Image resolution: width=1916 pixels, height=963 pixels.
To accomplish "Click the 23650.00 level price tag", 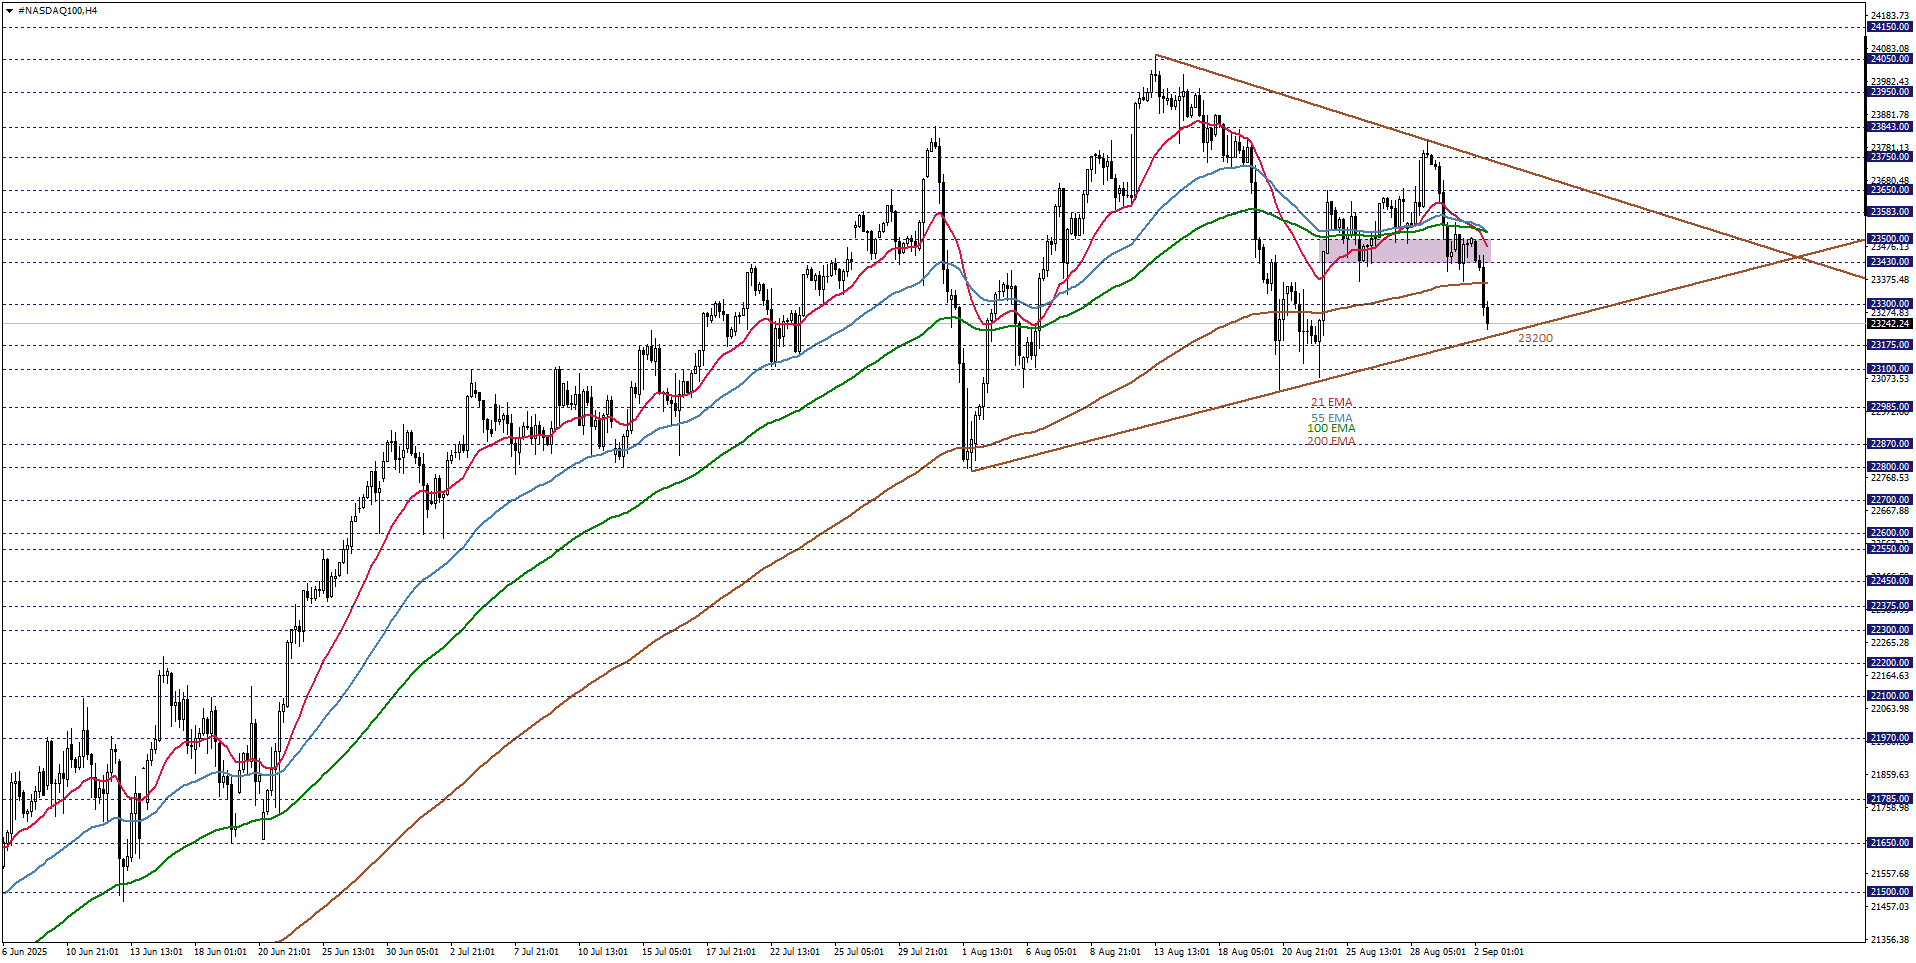I will tap(1890, 190).
